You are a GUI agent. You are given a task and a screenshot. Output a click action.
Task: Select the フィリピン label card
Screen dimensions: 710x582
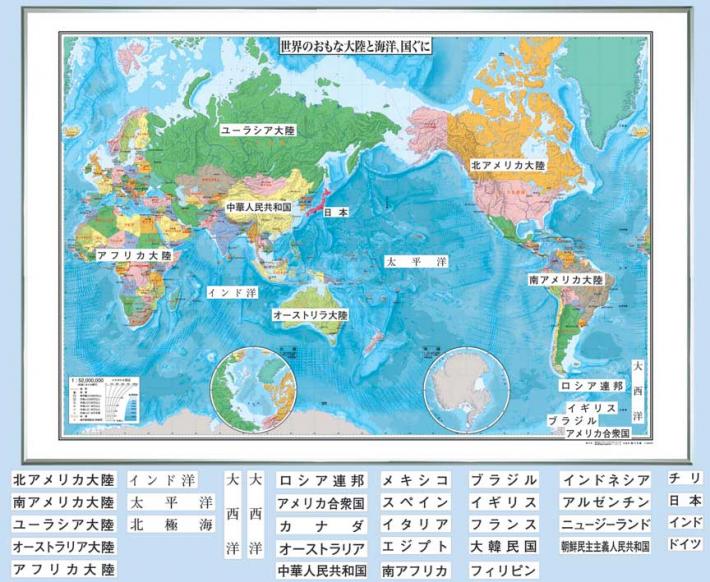pyautogui.click(x=503, y=572)
